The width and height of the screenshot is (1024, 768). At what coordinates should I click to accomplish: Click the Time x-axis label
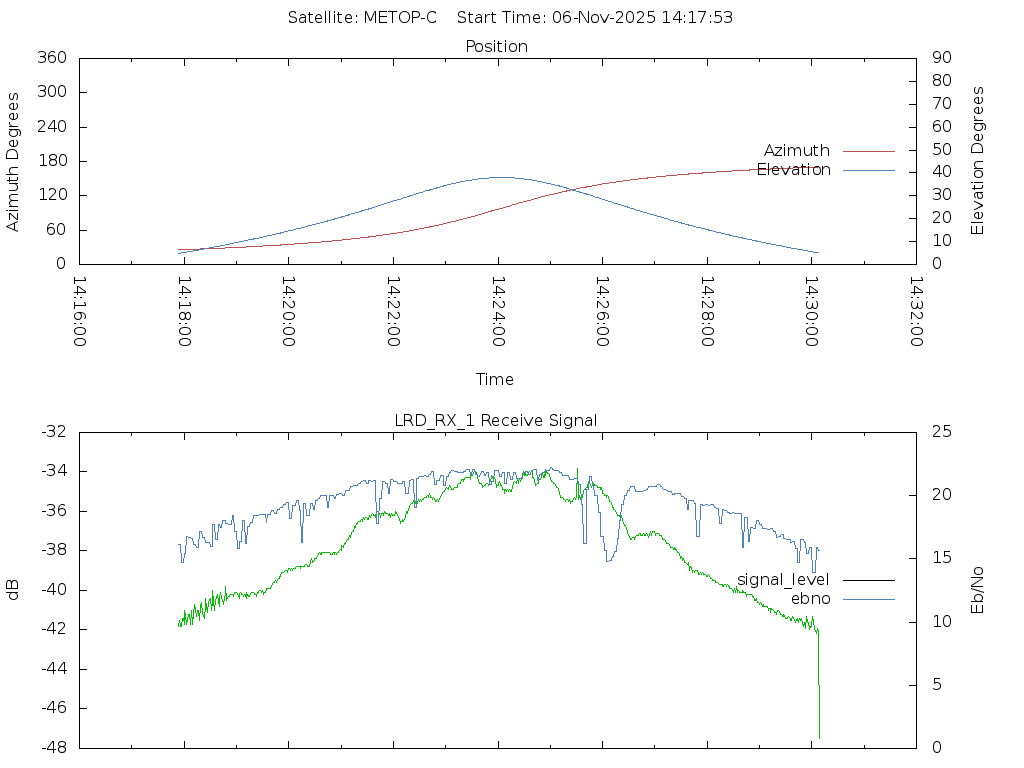tap(495, 379)
